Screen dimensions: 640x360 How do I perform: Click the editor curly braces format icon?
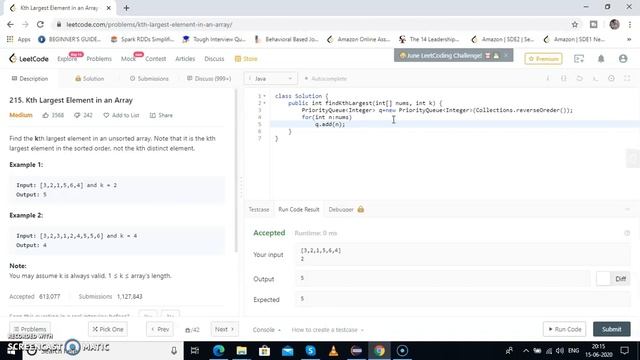pos(564,78)
